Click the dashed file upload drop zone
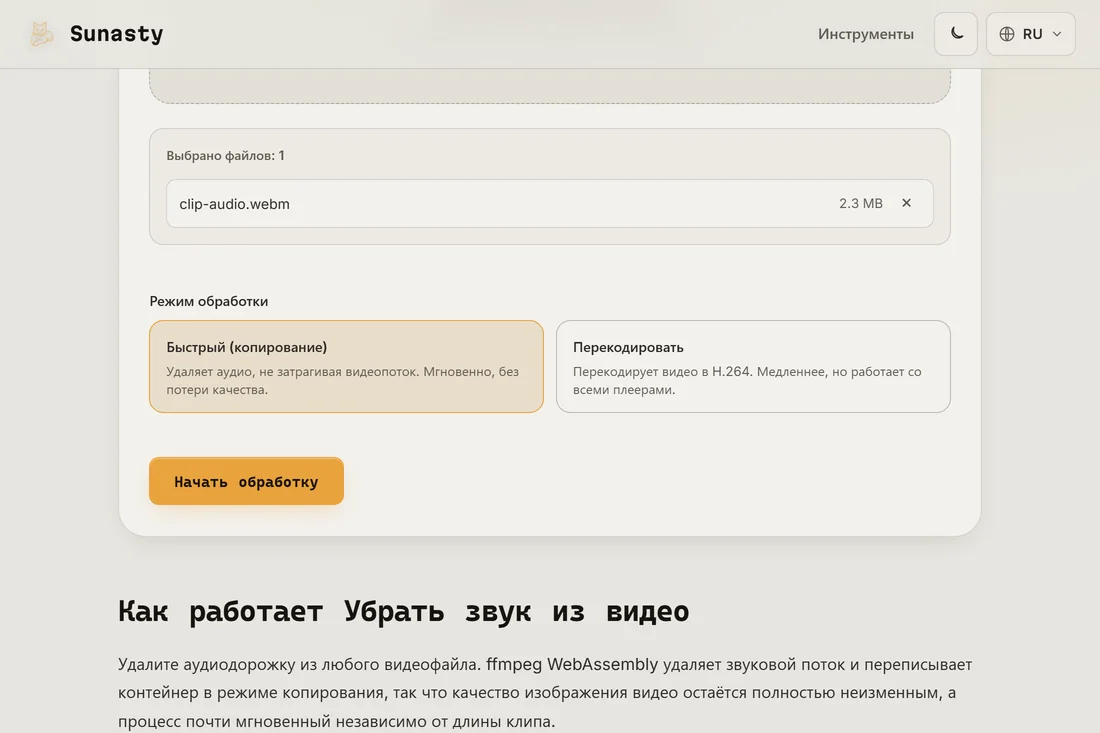Viewport: 1100px width, 733px height. [x=549, y=86]
